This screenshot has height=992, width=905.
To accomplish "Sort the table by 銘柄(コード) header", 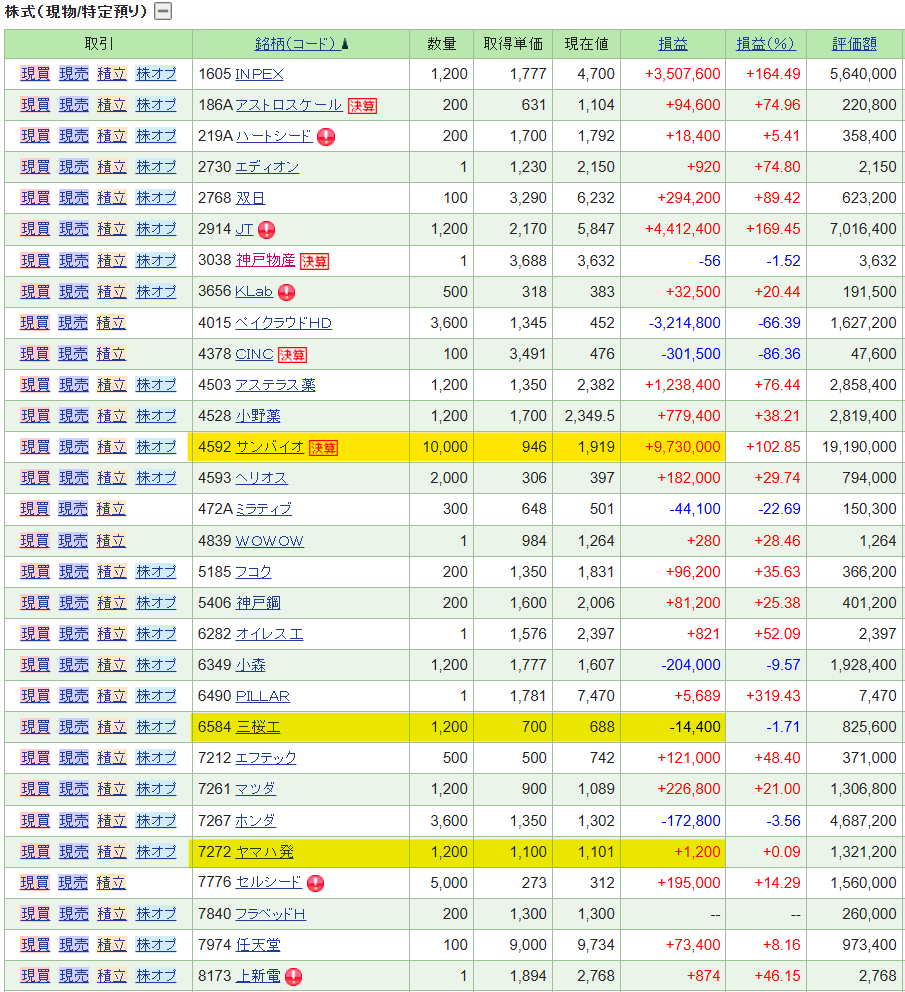I will [x=296, y=44].
